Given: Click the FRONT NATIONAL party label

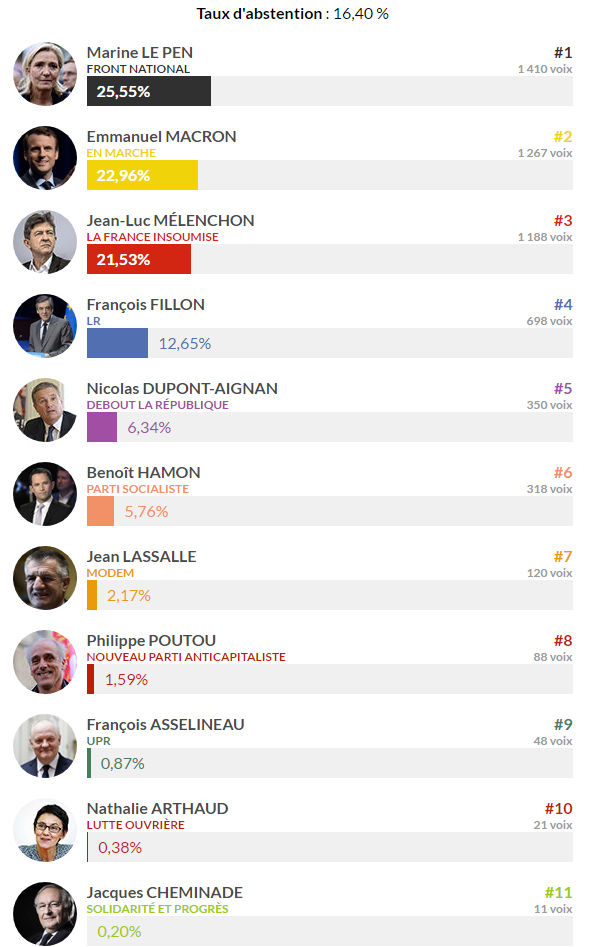Looking at the screenshot, I should (138, 69).
